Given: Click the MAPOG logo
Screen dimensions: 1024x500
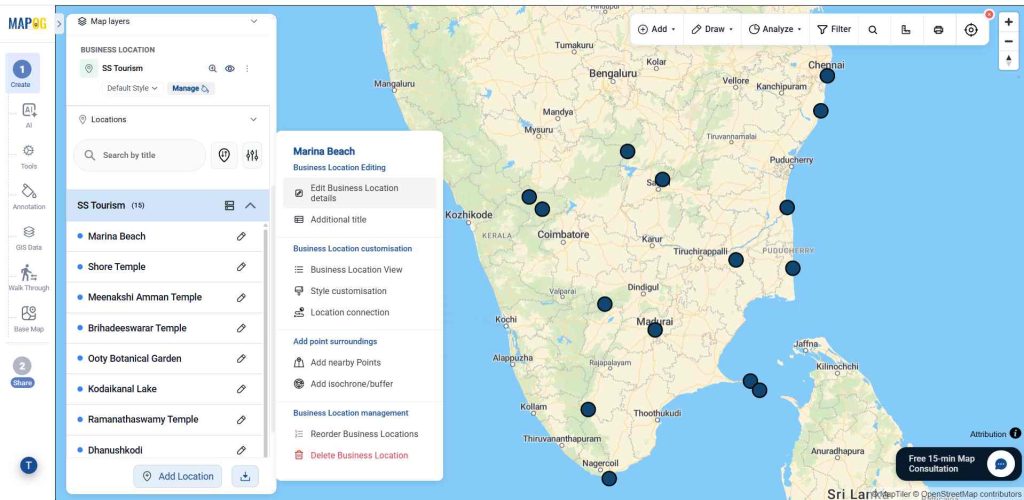Looking at the screenshot, I should pyautogui.click(x=26, y=23).
